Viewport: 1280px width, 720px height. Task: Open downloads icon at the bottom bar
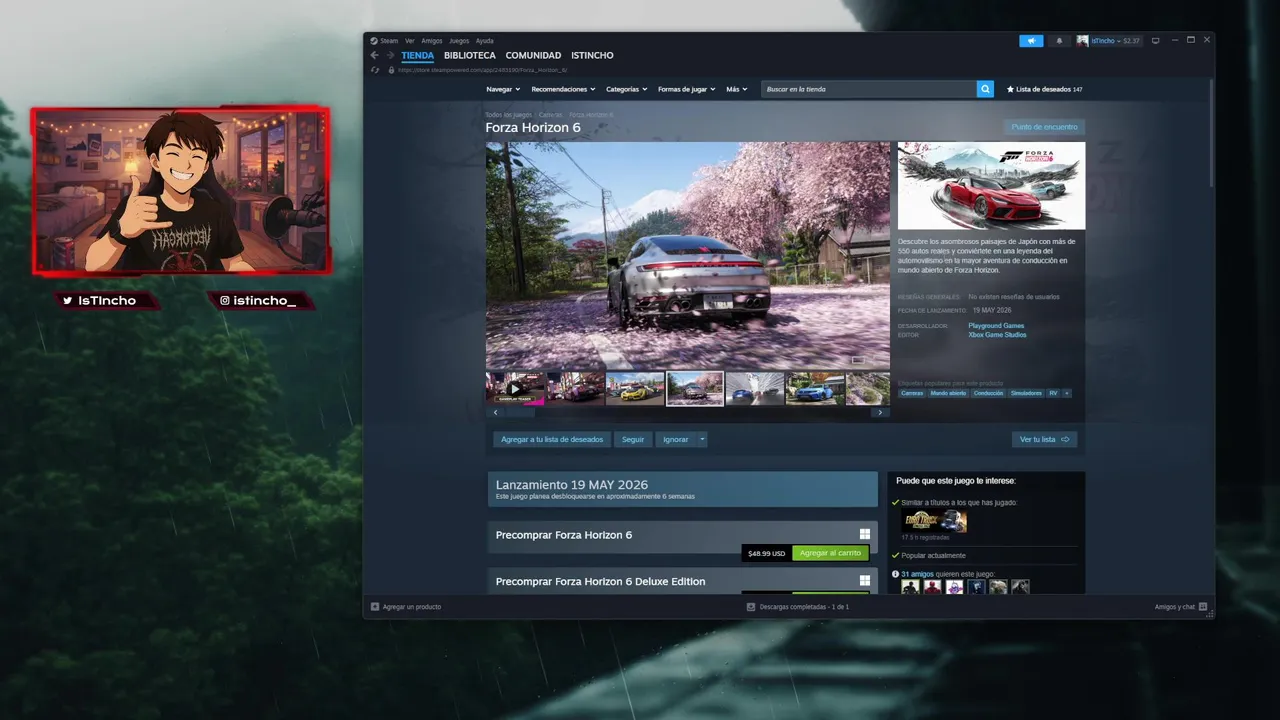(751, 606)
